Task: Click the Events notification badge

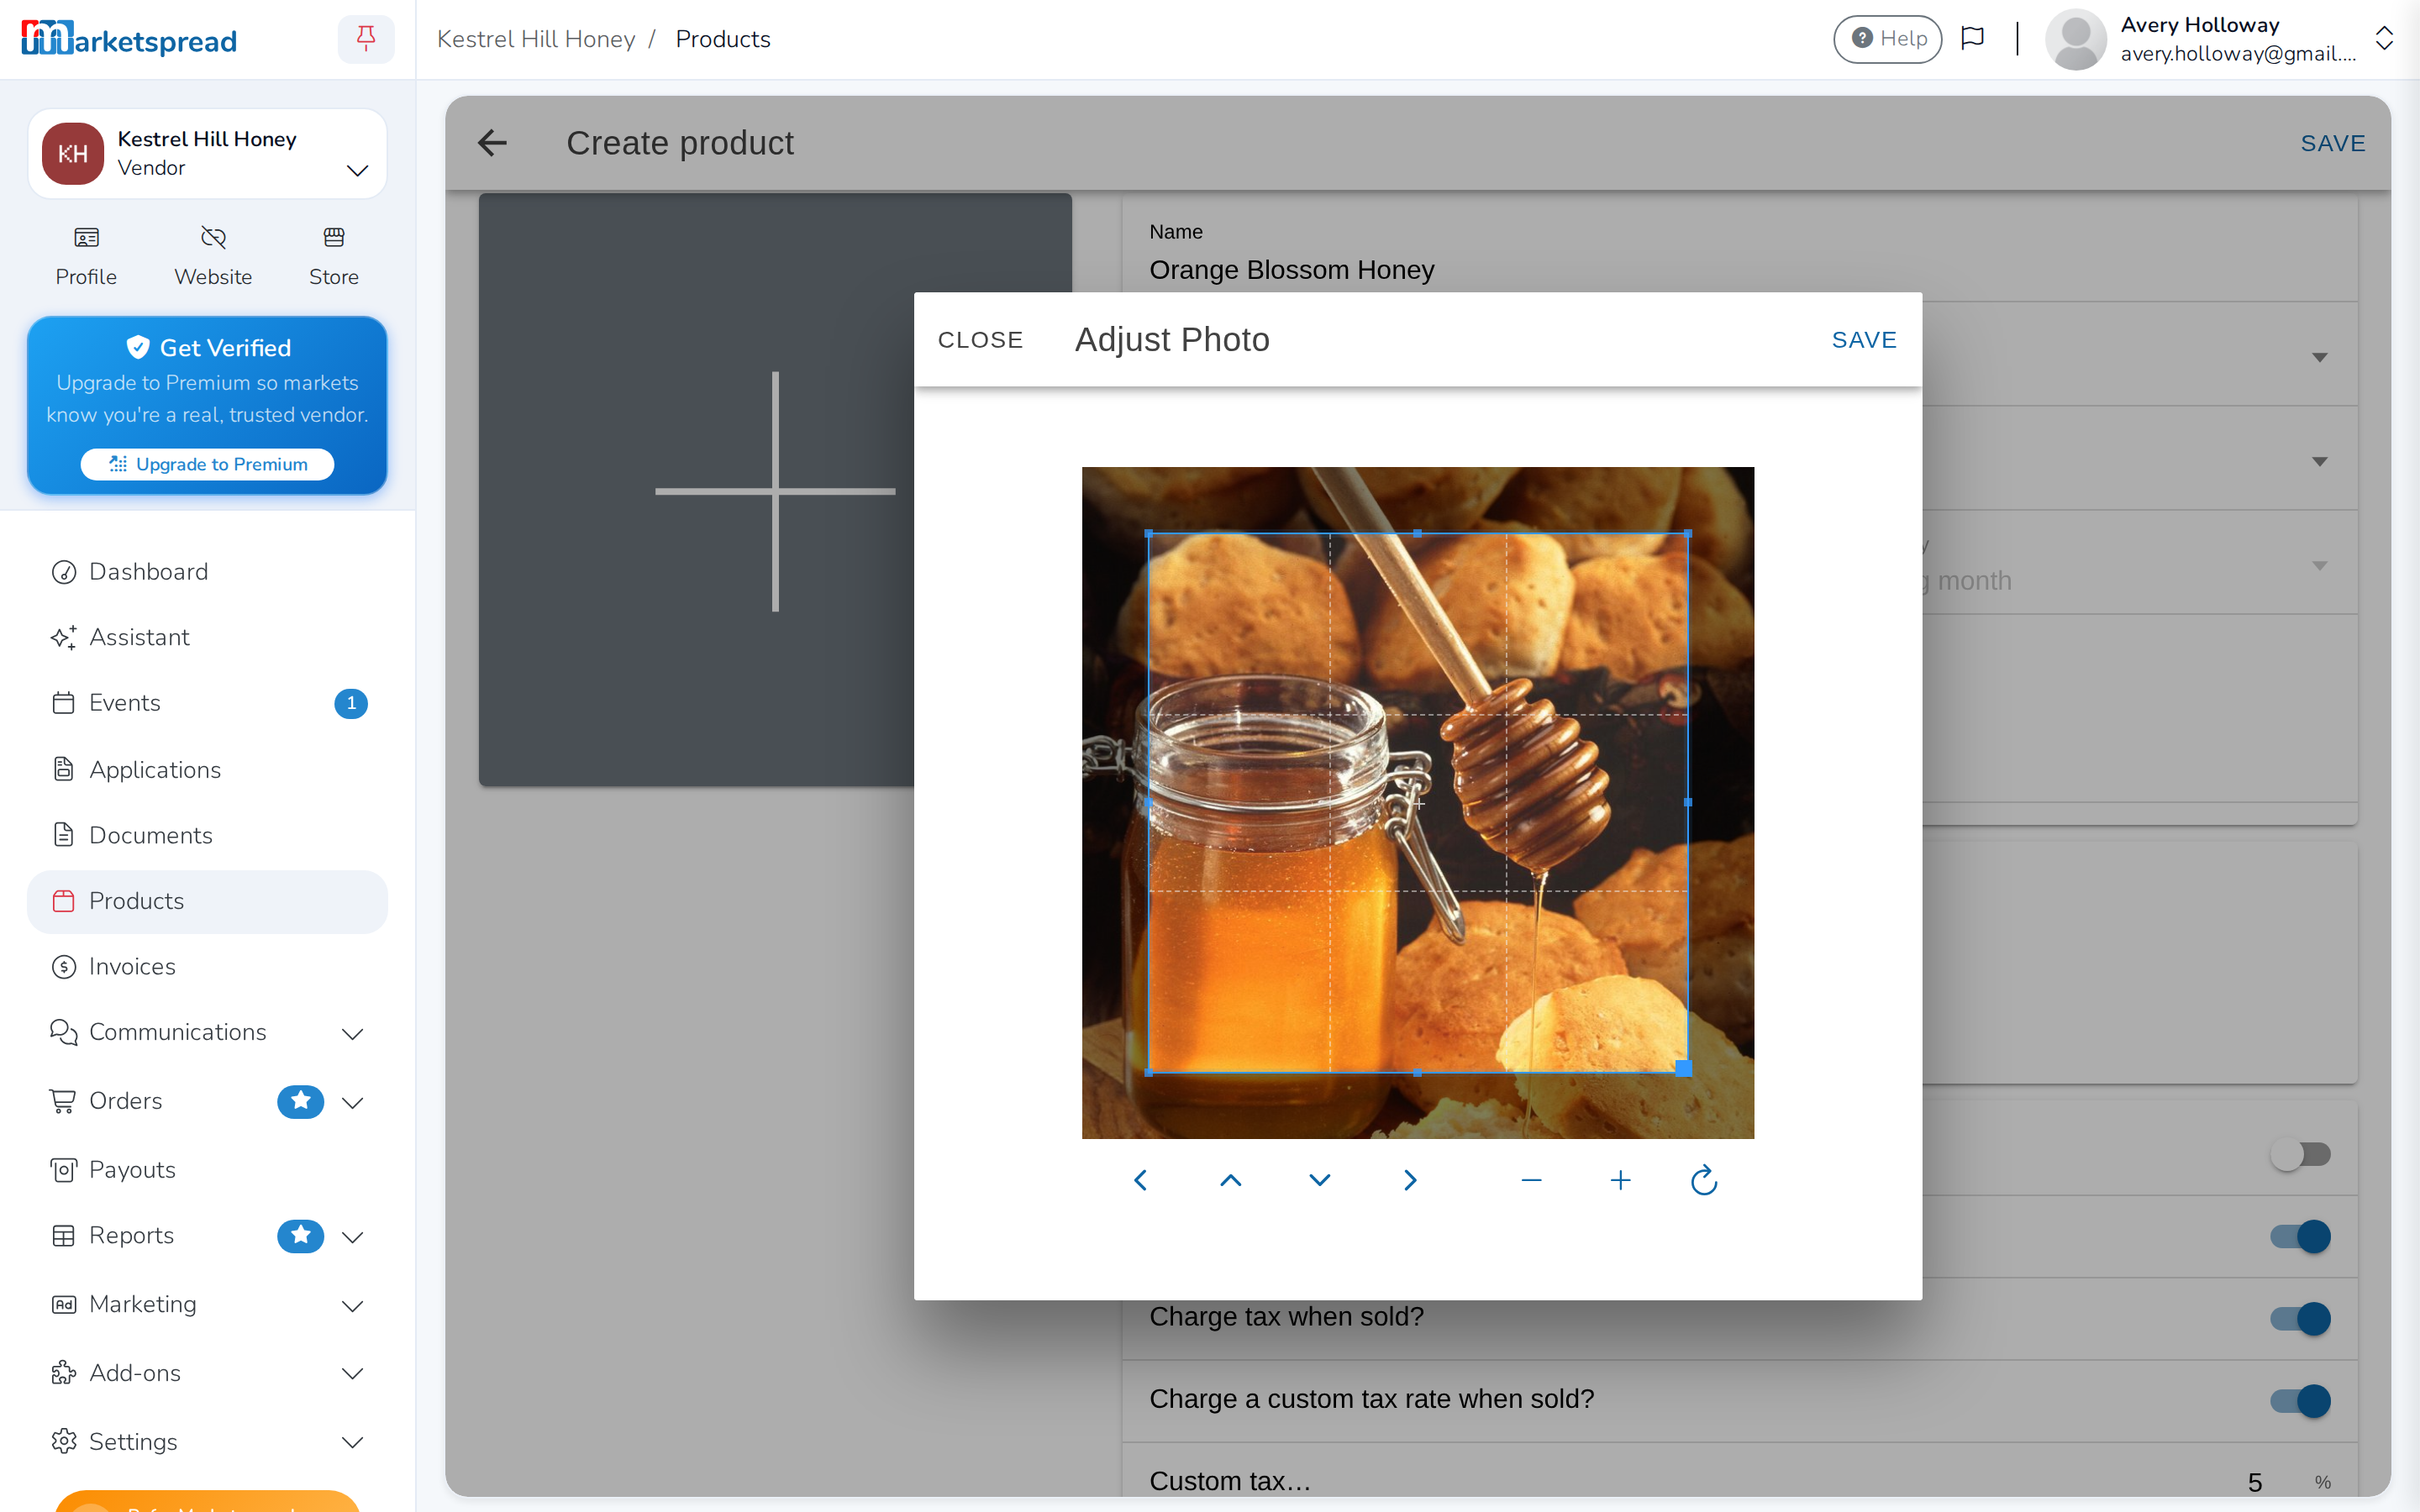Action: (x=351, y=703)
